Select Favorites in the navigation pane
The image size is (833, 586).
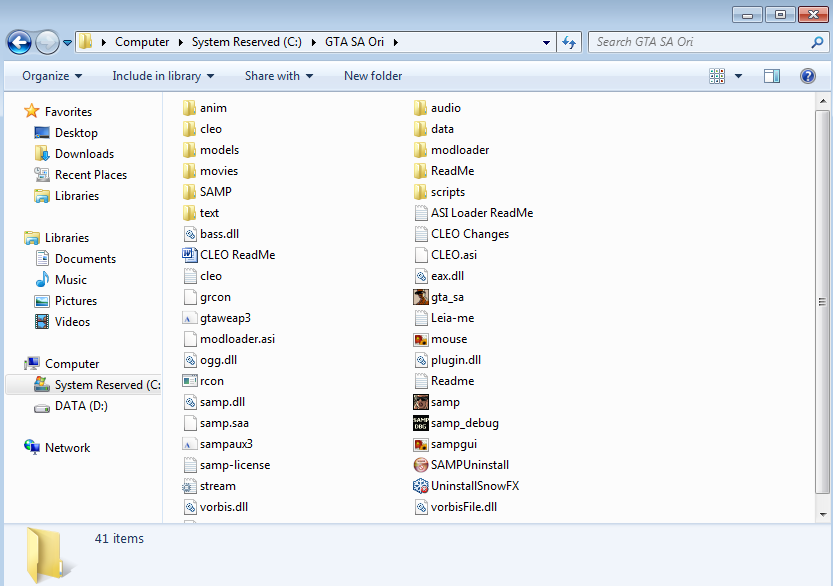pyautogui.click(x=68, y=112)
